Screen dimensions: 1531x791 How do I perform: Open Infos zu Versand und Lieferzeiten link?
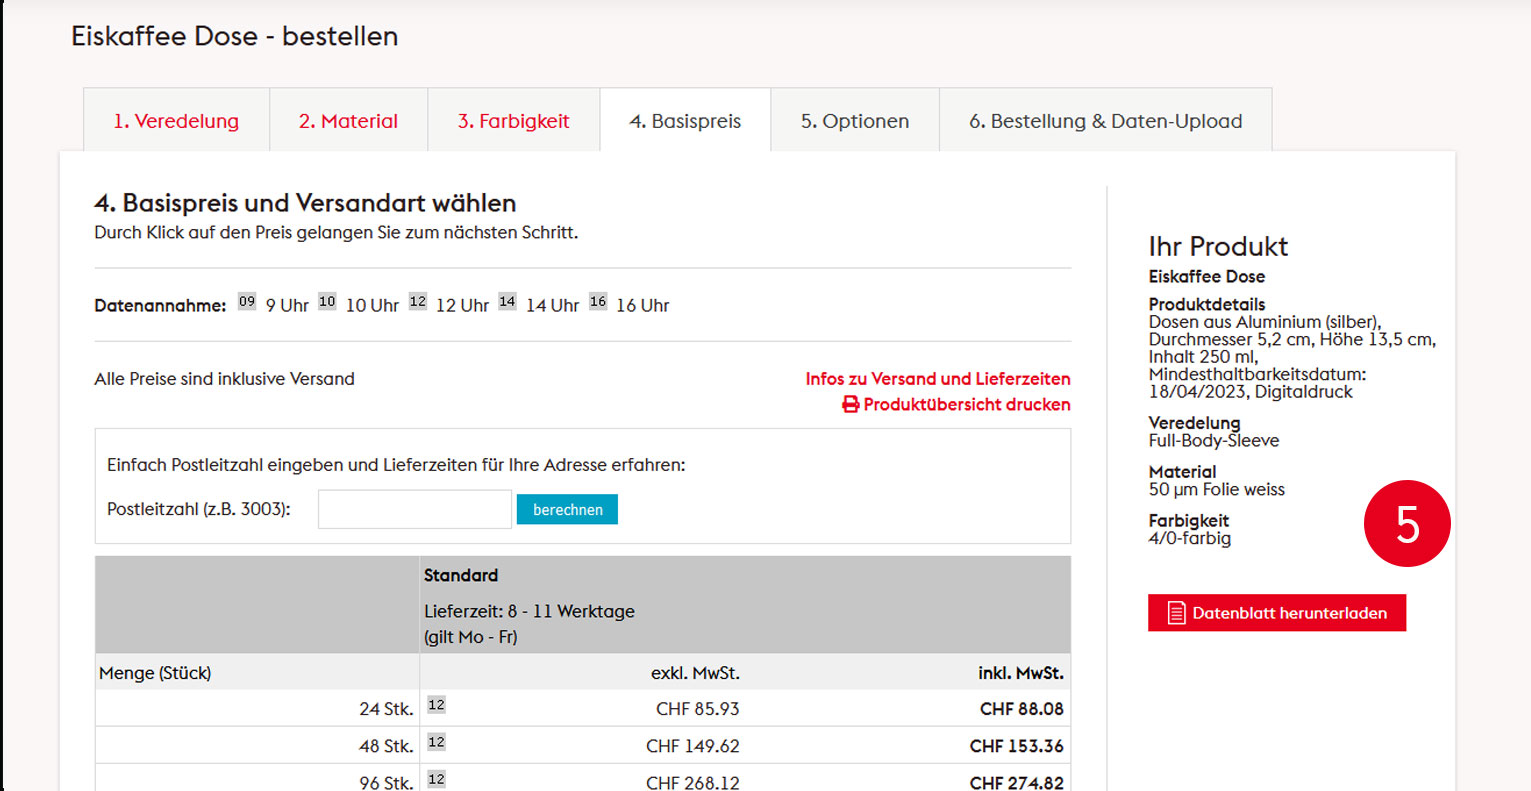[x=937, y=379]
